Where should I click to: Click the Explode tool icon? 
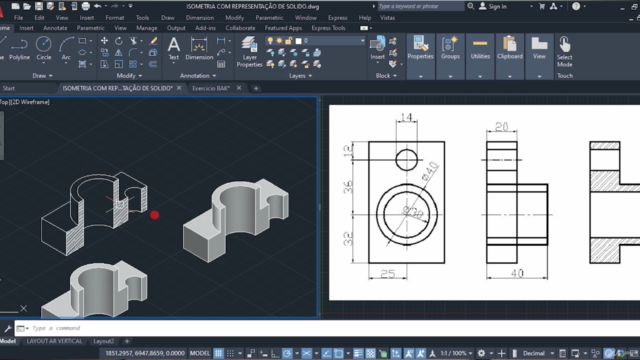click(x=153, y=53)
